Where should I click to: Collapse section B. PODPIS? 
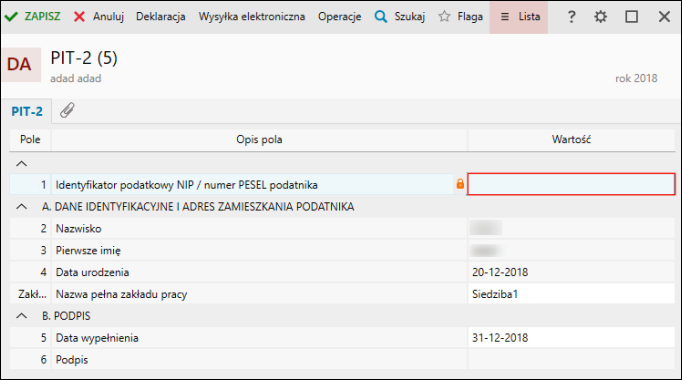tap(21, 316)
